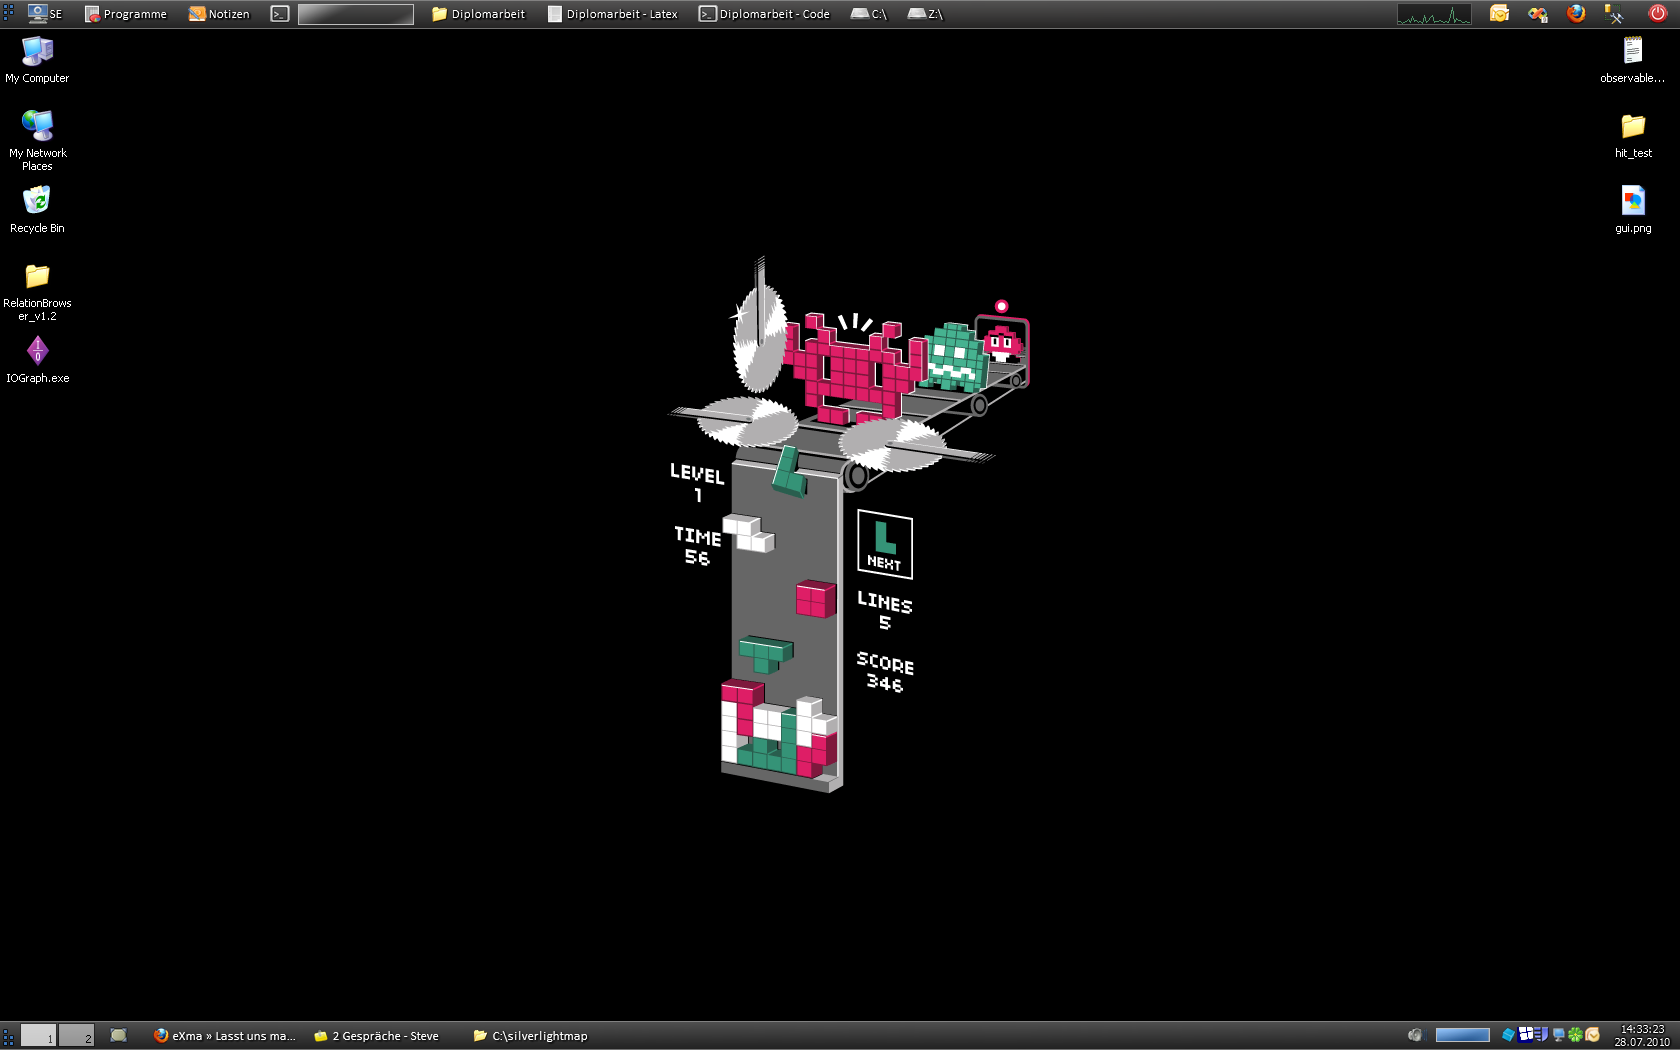This screenshot has height=1050, width=1680.
Task: Switch to 2 Gespräche - Steve task
Action: click(x=377, y=1036)
